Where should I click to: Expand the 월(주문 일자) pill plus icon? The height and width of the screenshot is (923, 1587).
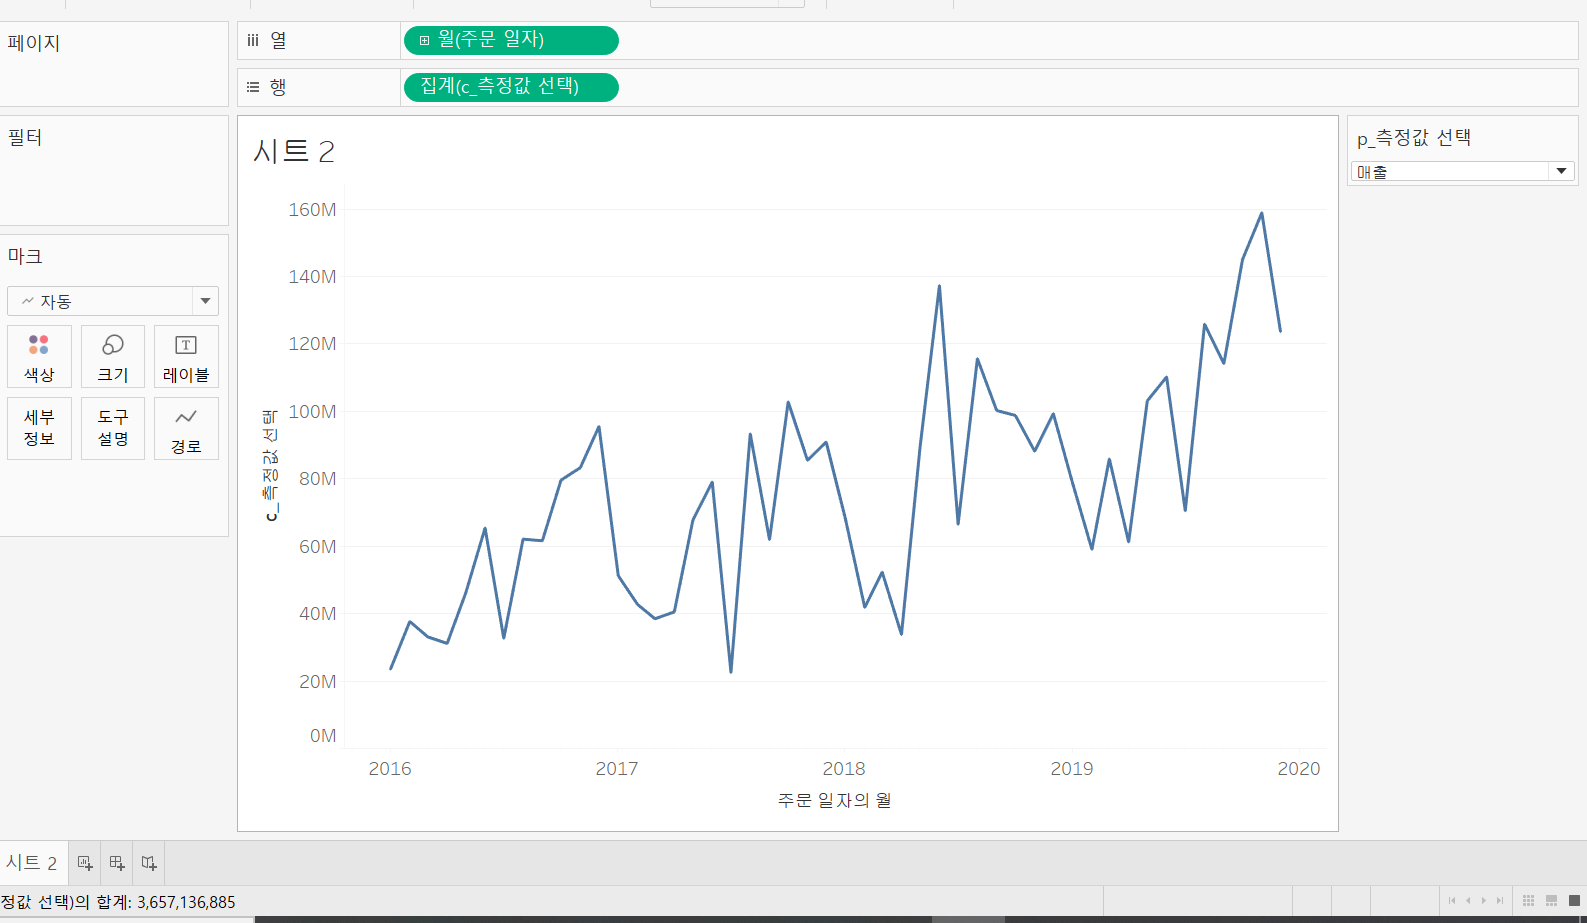click(424, 41)
